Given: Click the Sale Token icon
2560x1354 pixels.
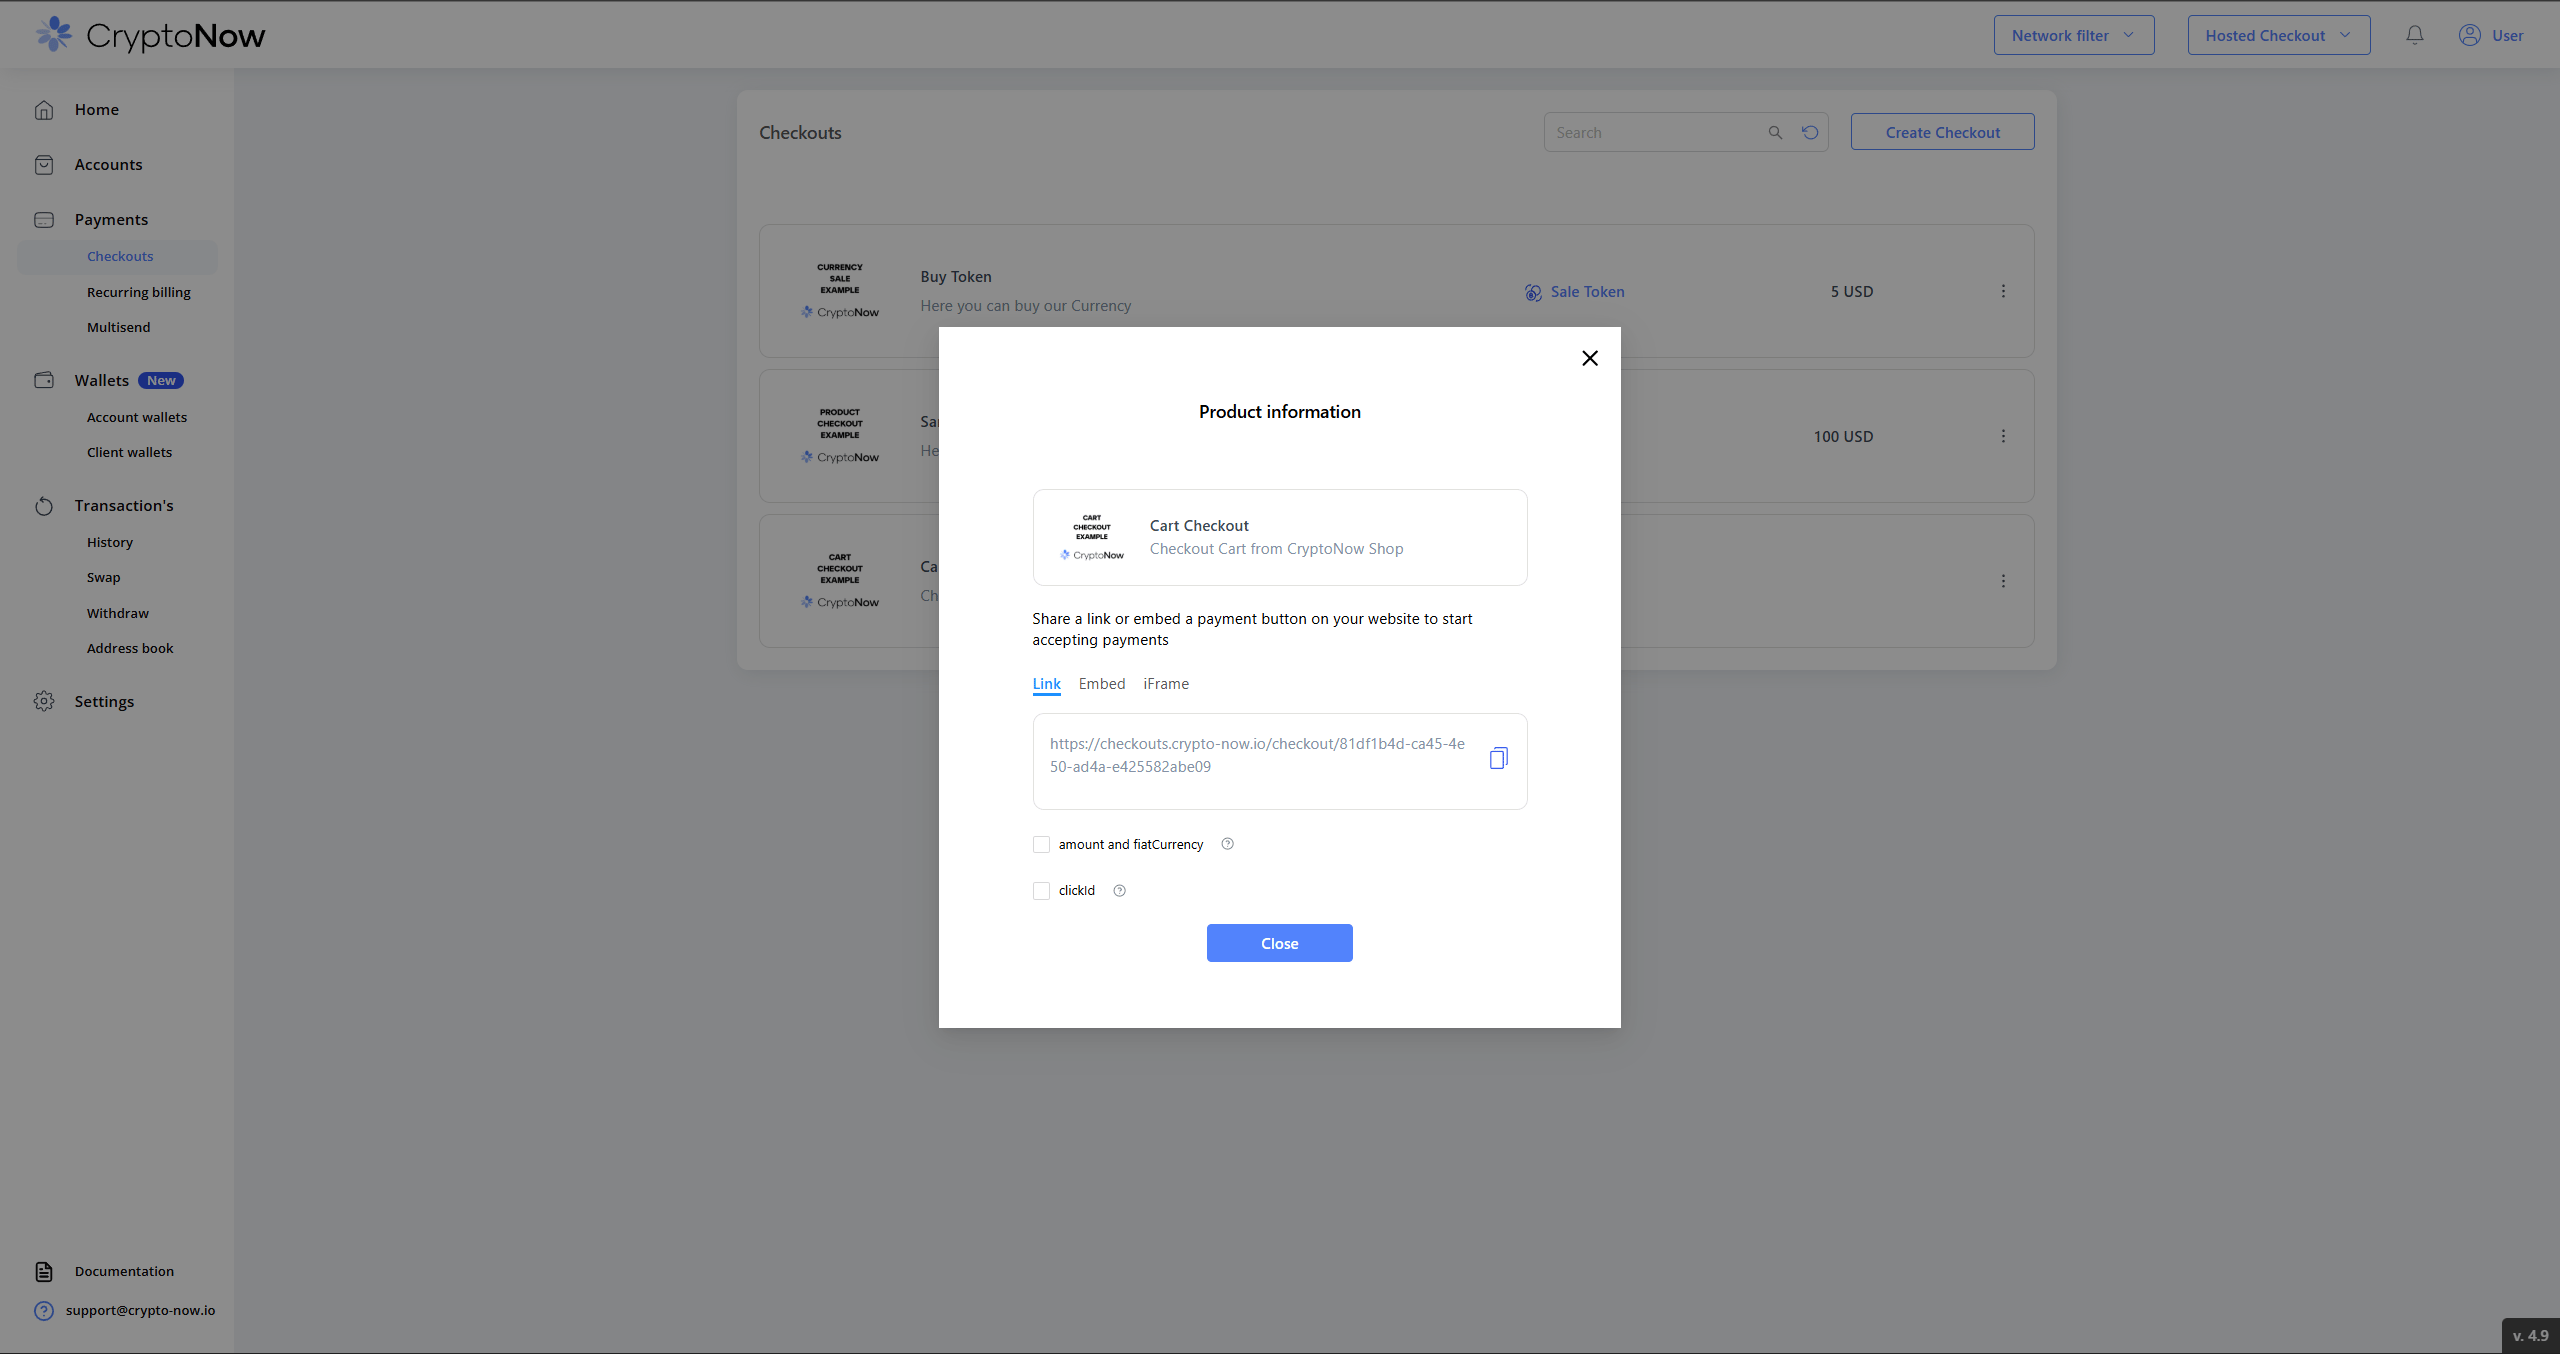Looking at the screenshot, I should coord(1533,292).
